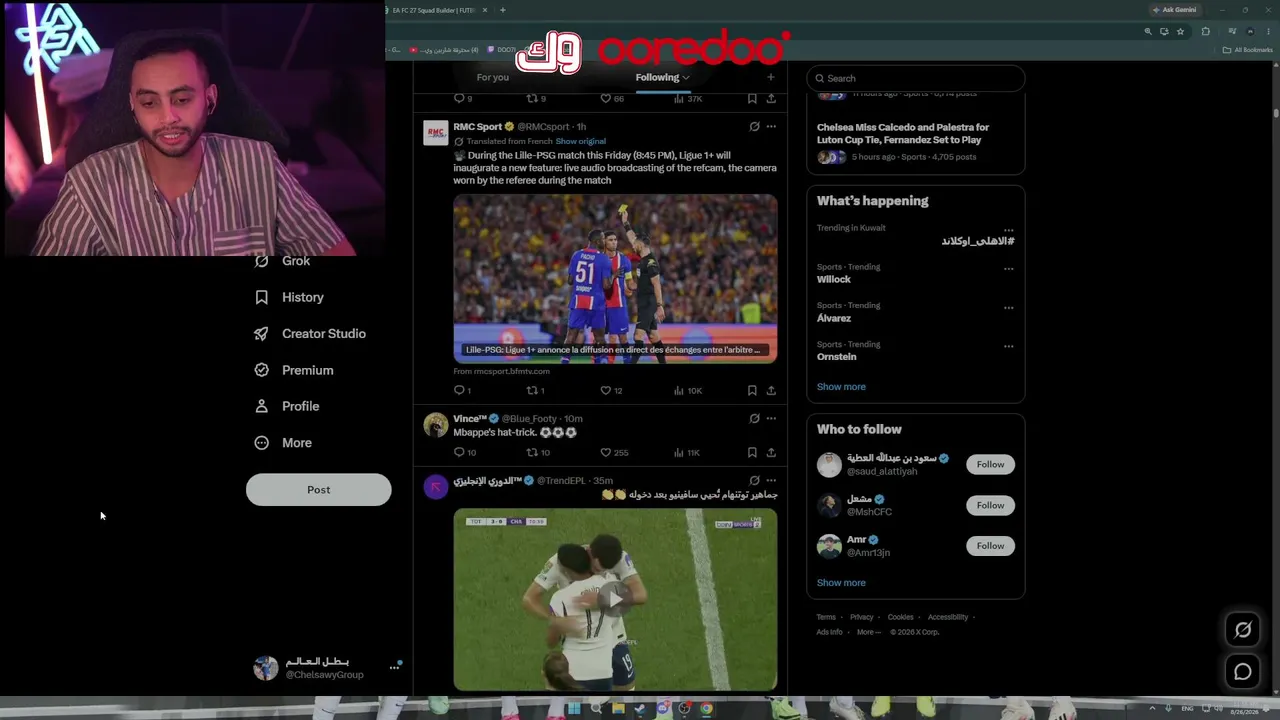
Task: Open the Ads info footer link
Action: tap(829, 632)
